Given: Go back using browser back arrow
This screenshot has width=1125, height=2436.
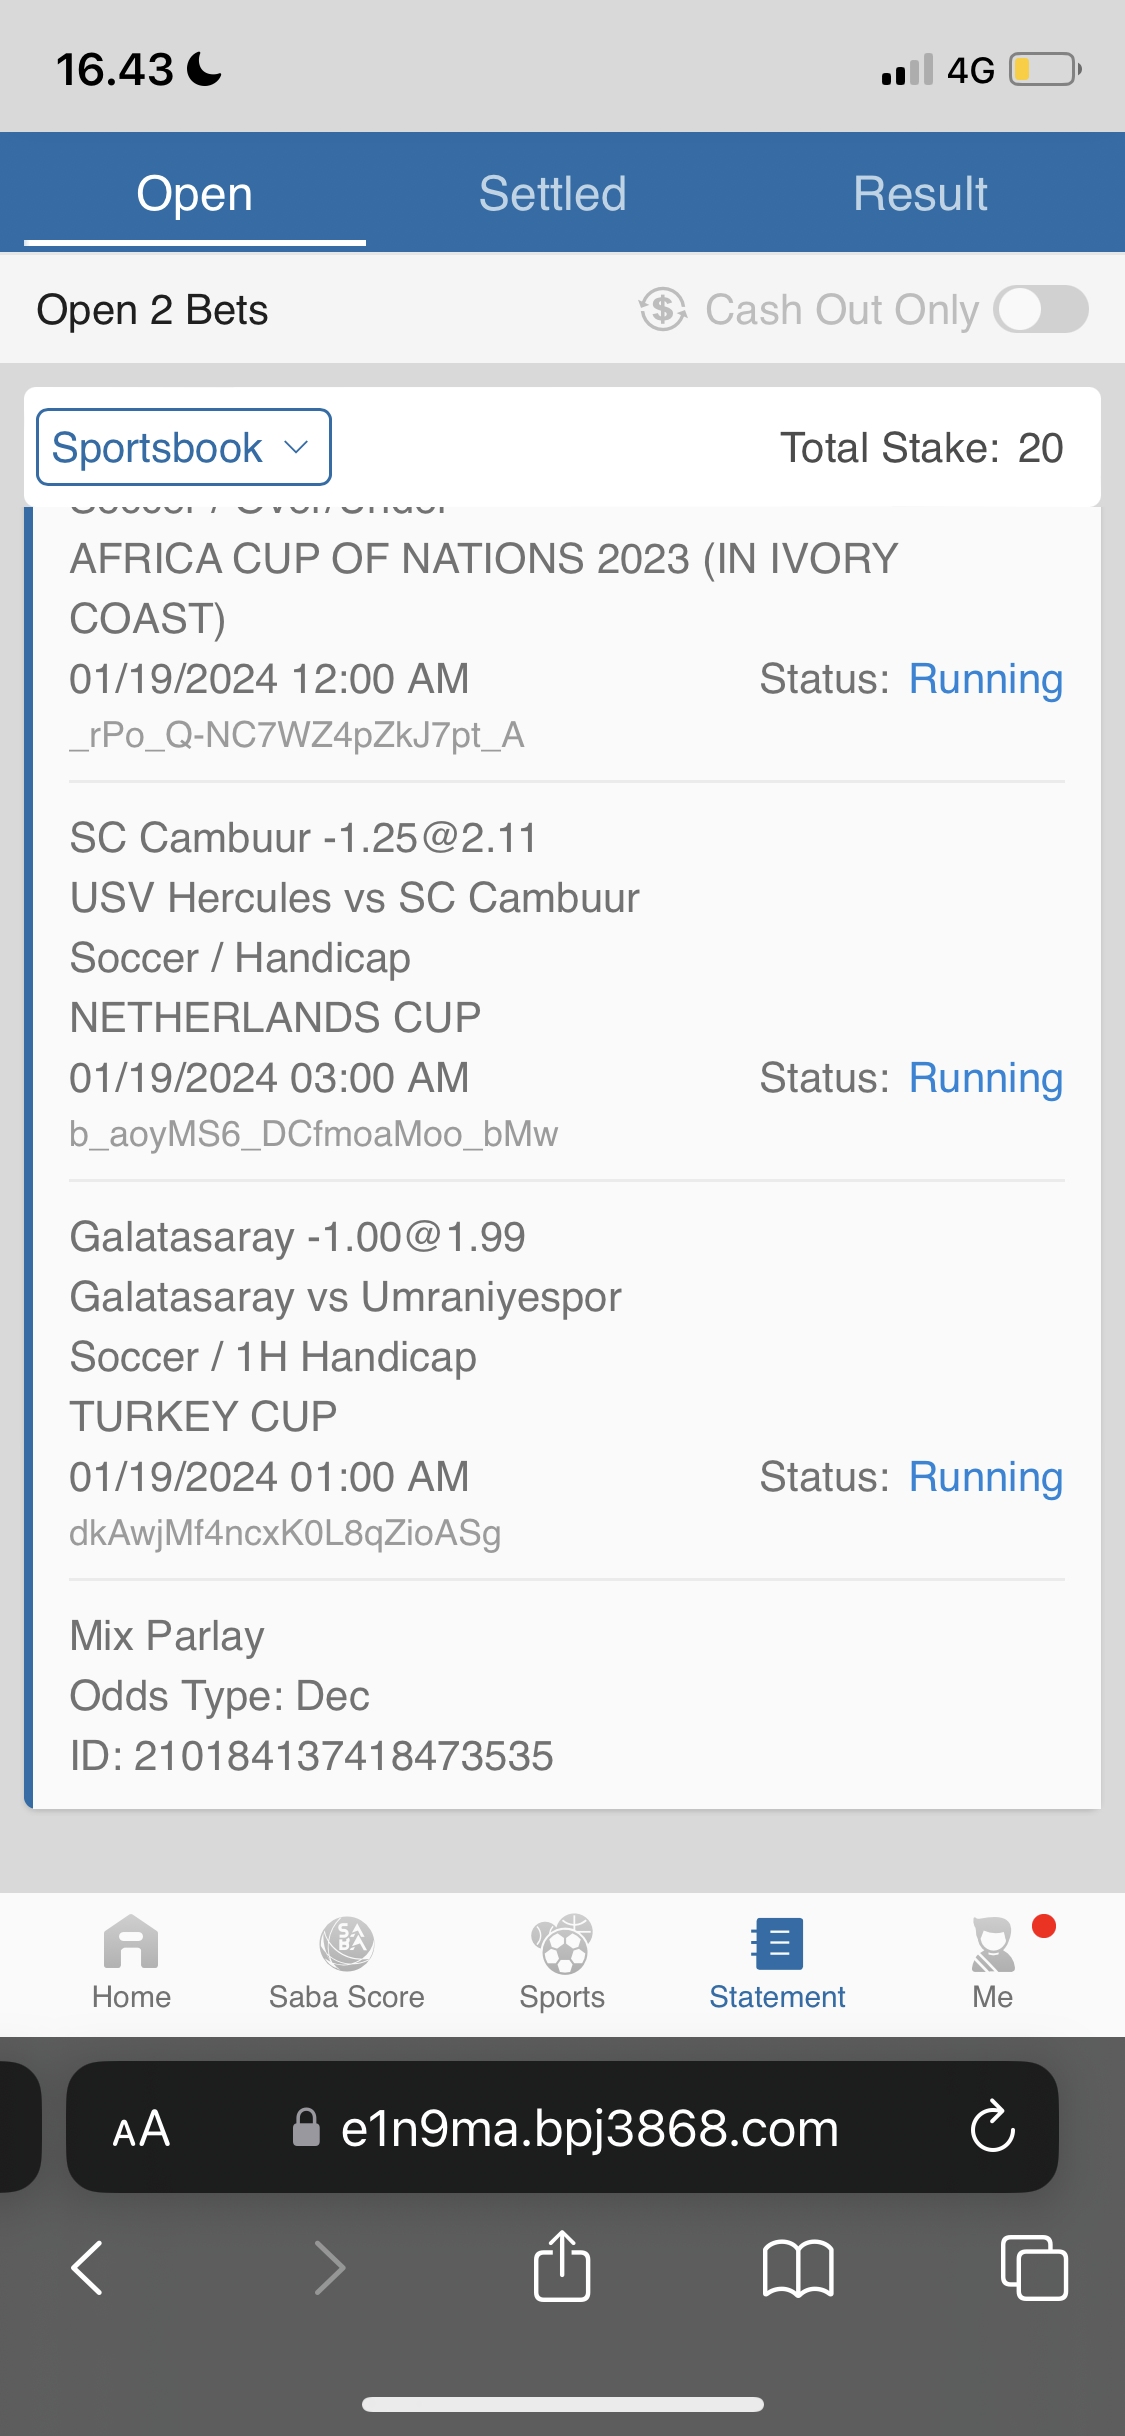Looking at the screenshot, I should coord(88,2267).
